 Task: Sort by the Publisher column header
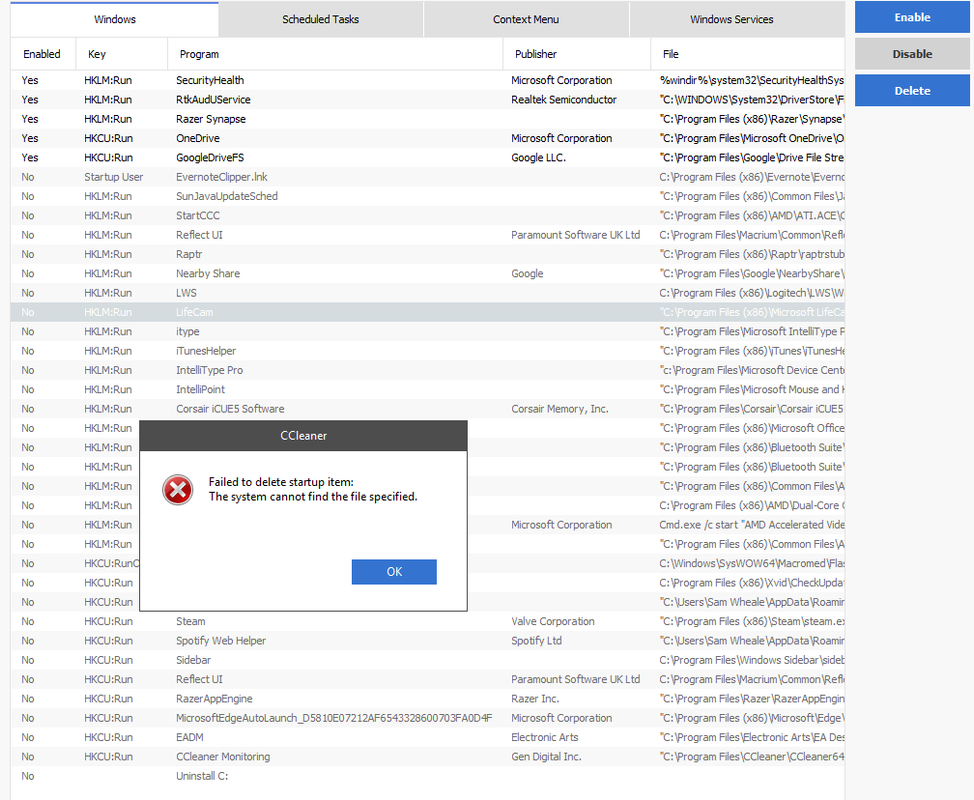(576, 54)
